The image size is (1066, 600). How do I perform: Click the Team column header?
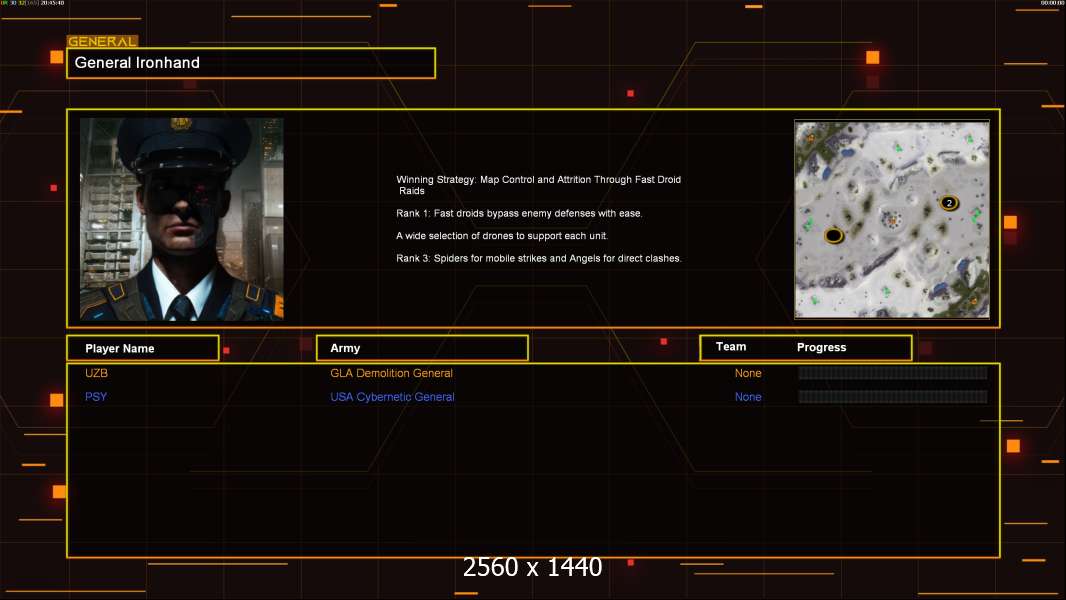coord(731,347)
